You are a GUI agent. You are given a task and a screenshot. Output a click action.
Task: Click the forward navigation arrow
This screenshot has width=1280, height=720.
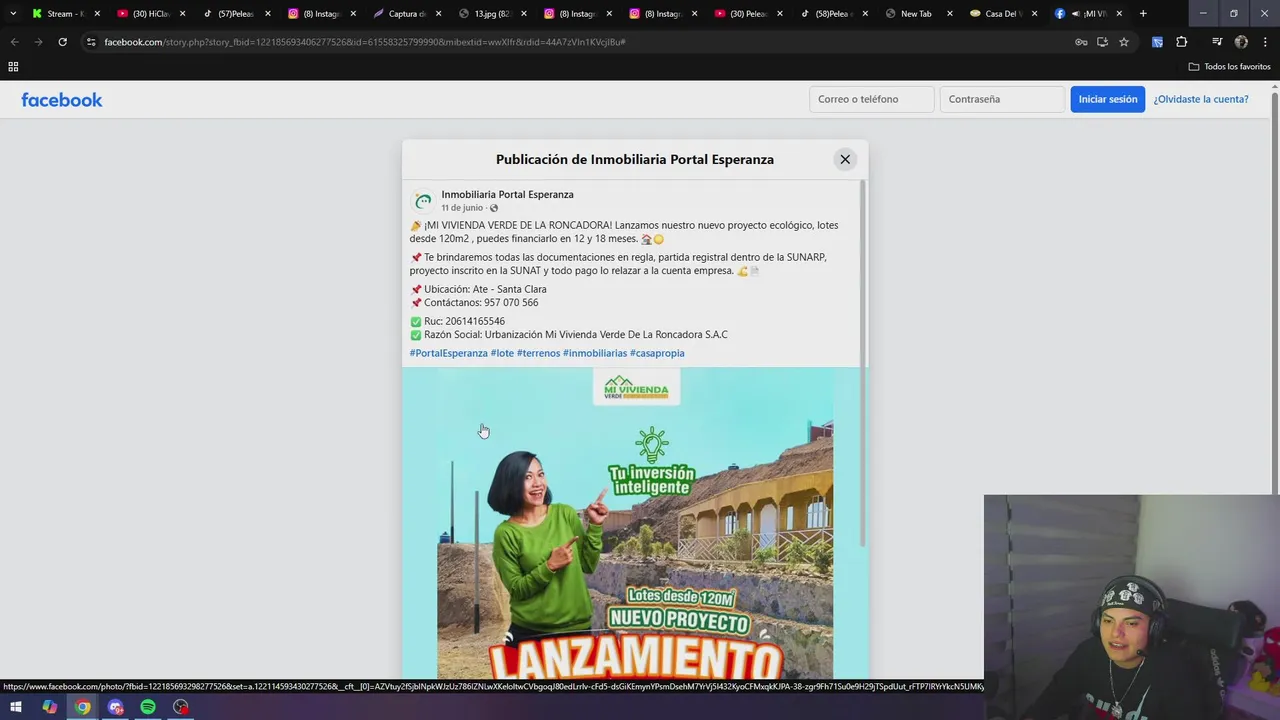pyautogui.click(x=38, y=42)
